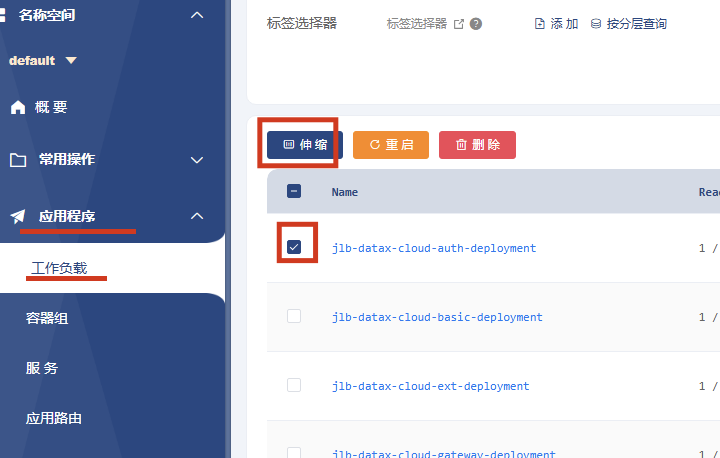Open the jlb-datax-cloud-auth-deployment link
The image size is (720, 458).
point(434,248)
